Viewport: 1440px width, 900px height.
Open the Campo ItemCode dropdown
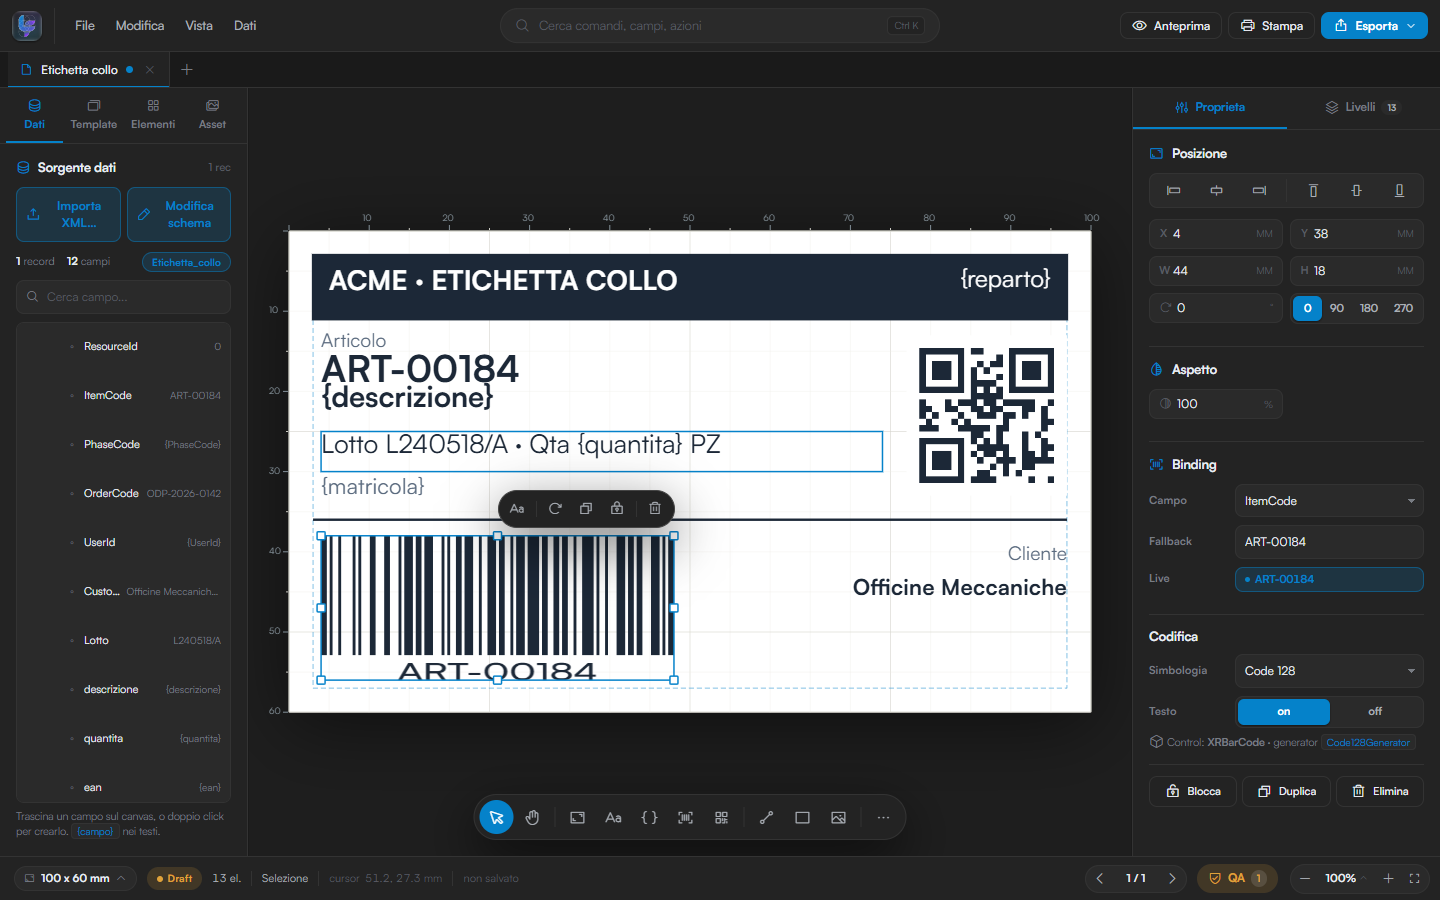[x=1329, y=501]
